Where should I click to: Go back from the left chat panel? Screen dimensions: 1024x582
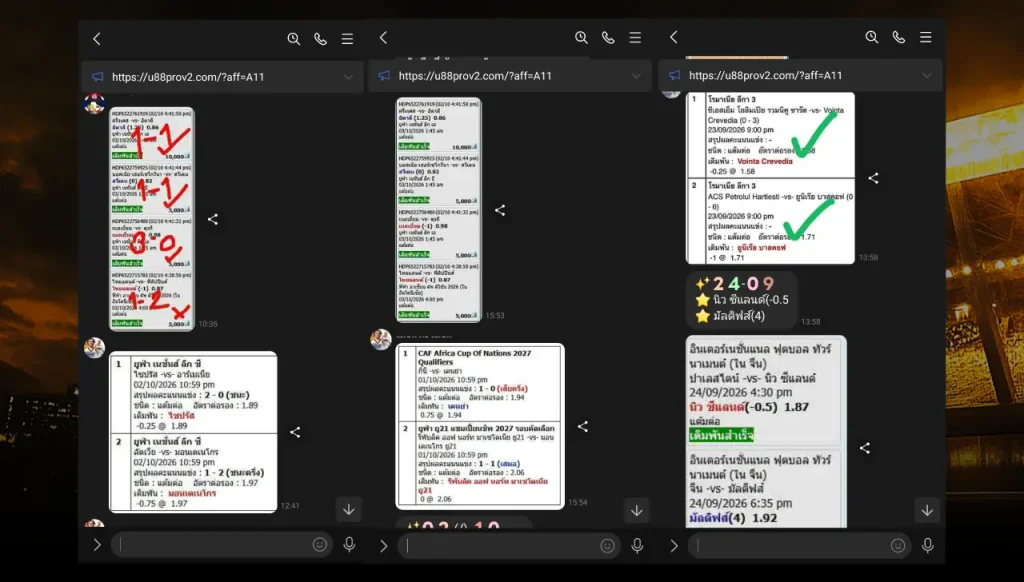coord(97,39)
